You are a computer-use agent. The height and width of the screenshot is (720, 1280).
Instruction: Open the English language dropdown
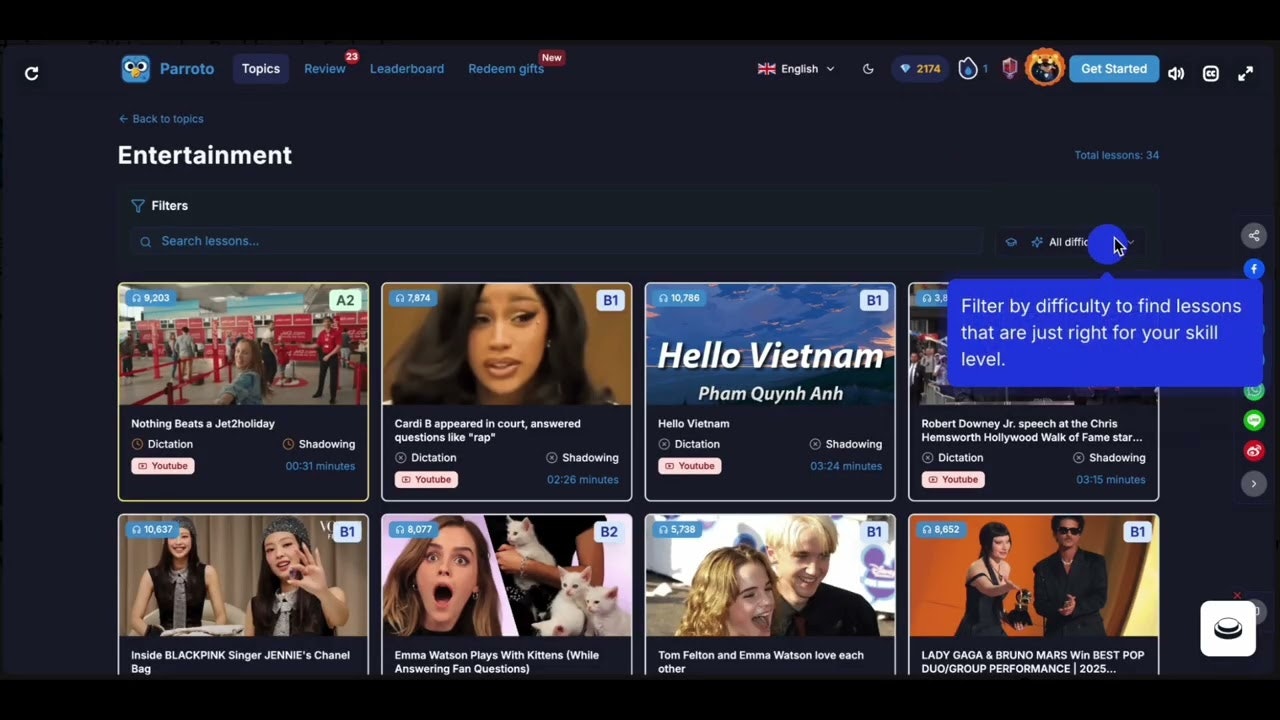pos(797,69)
